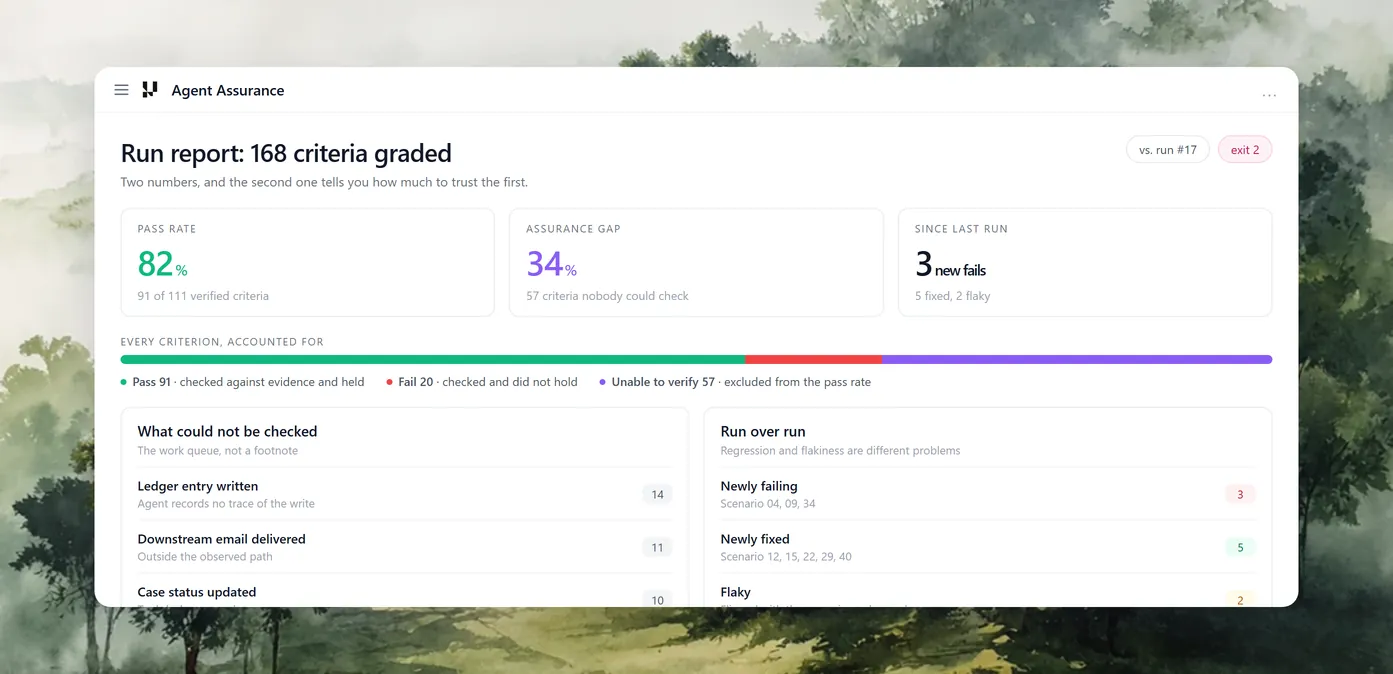Click the red fail segment of the bar
Screen dimensions: 1393x674
(x=813, y=359)
